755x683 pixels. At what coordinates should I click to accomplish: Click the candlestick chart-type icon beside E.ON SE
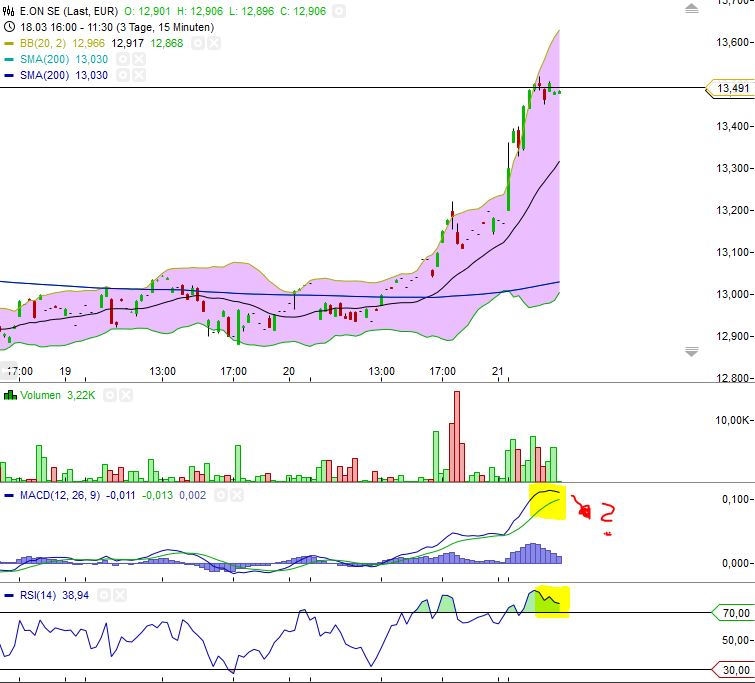(9, 11)
